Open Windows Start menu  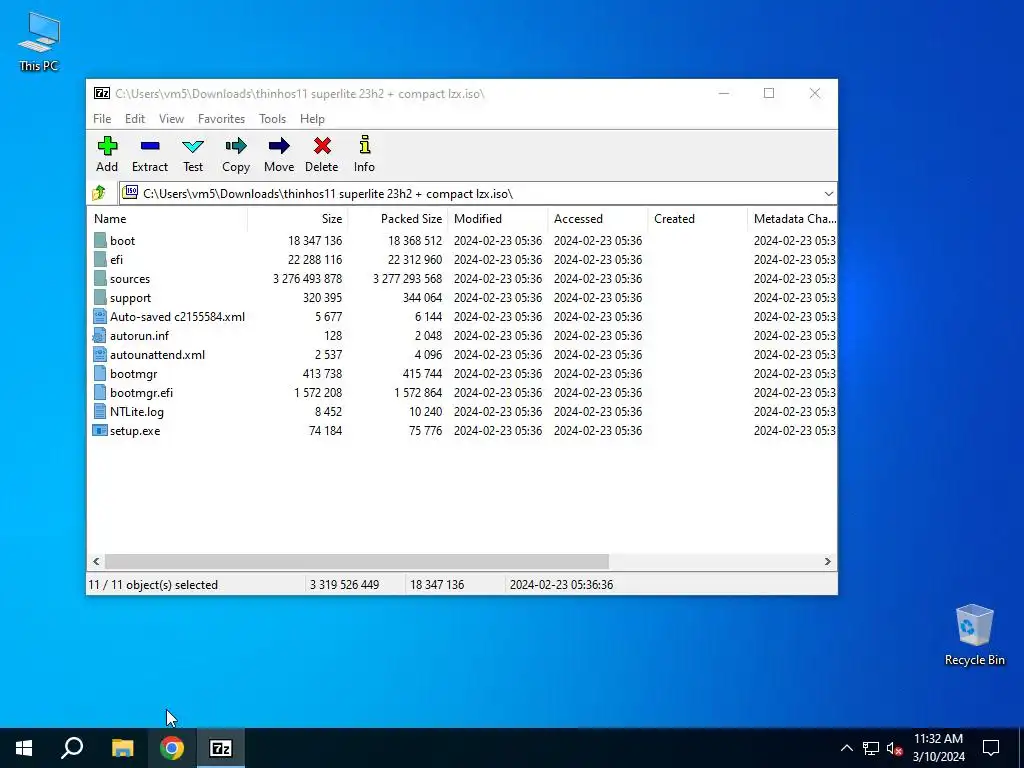(24, 748)
